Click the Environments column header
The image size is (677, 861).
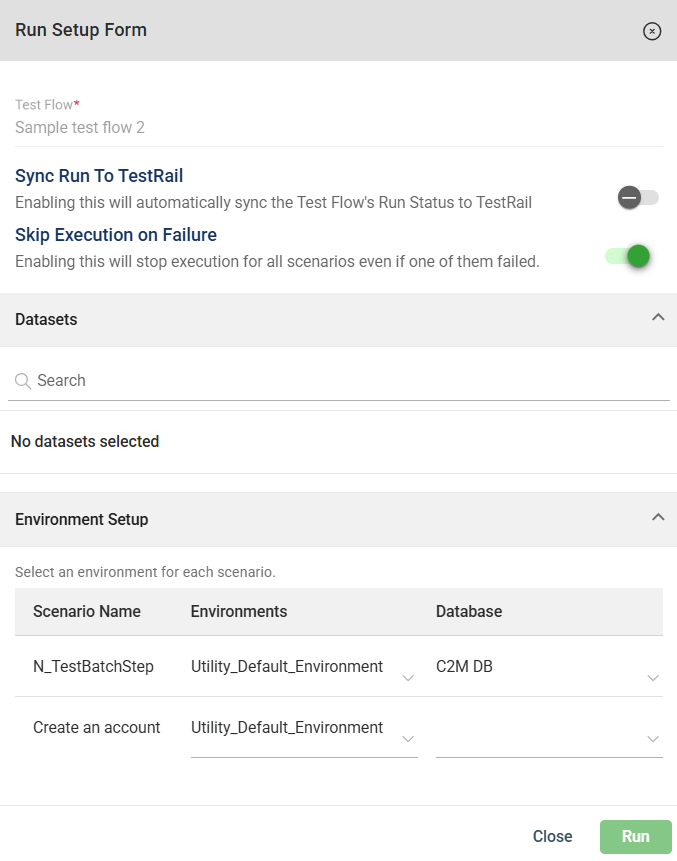239,611
